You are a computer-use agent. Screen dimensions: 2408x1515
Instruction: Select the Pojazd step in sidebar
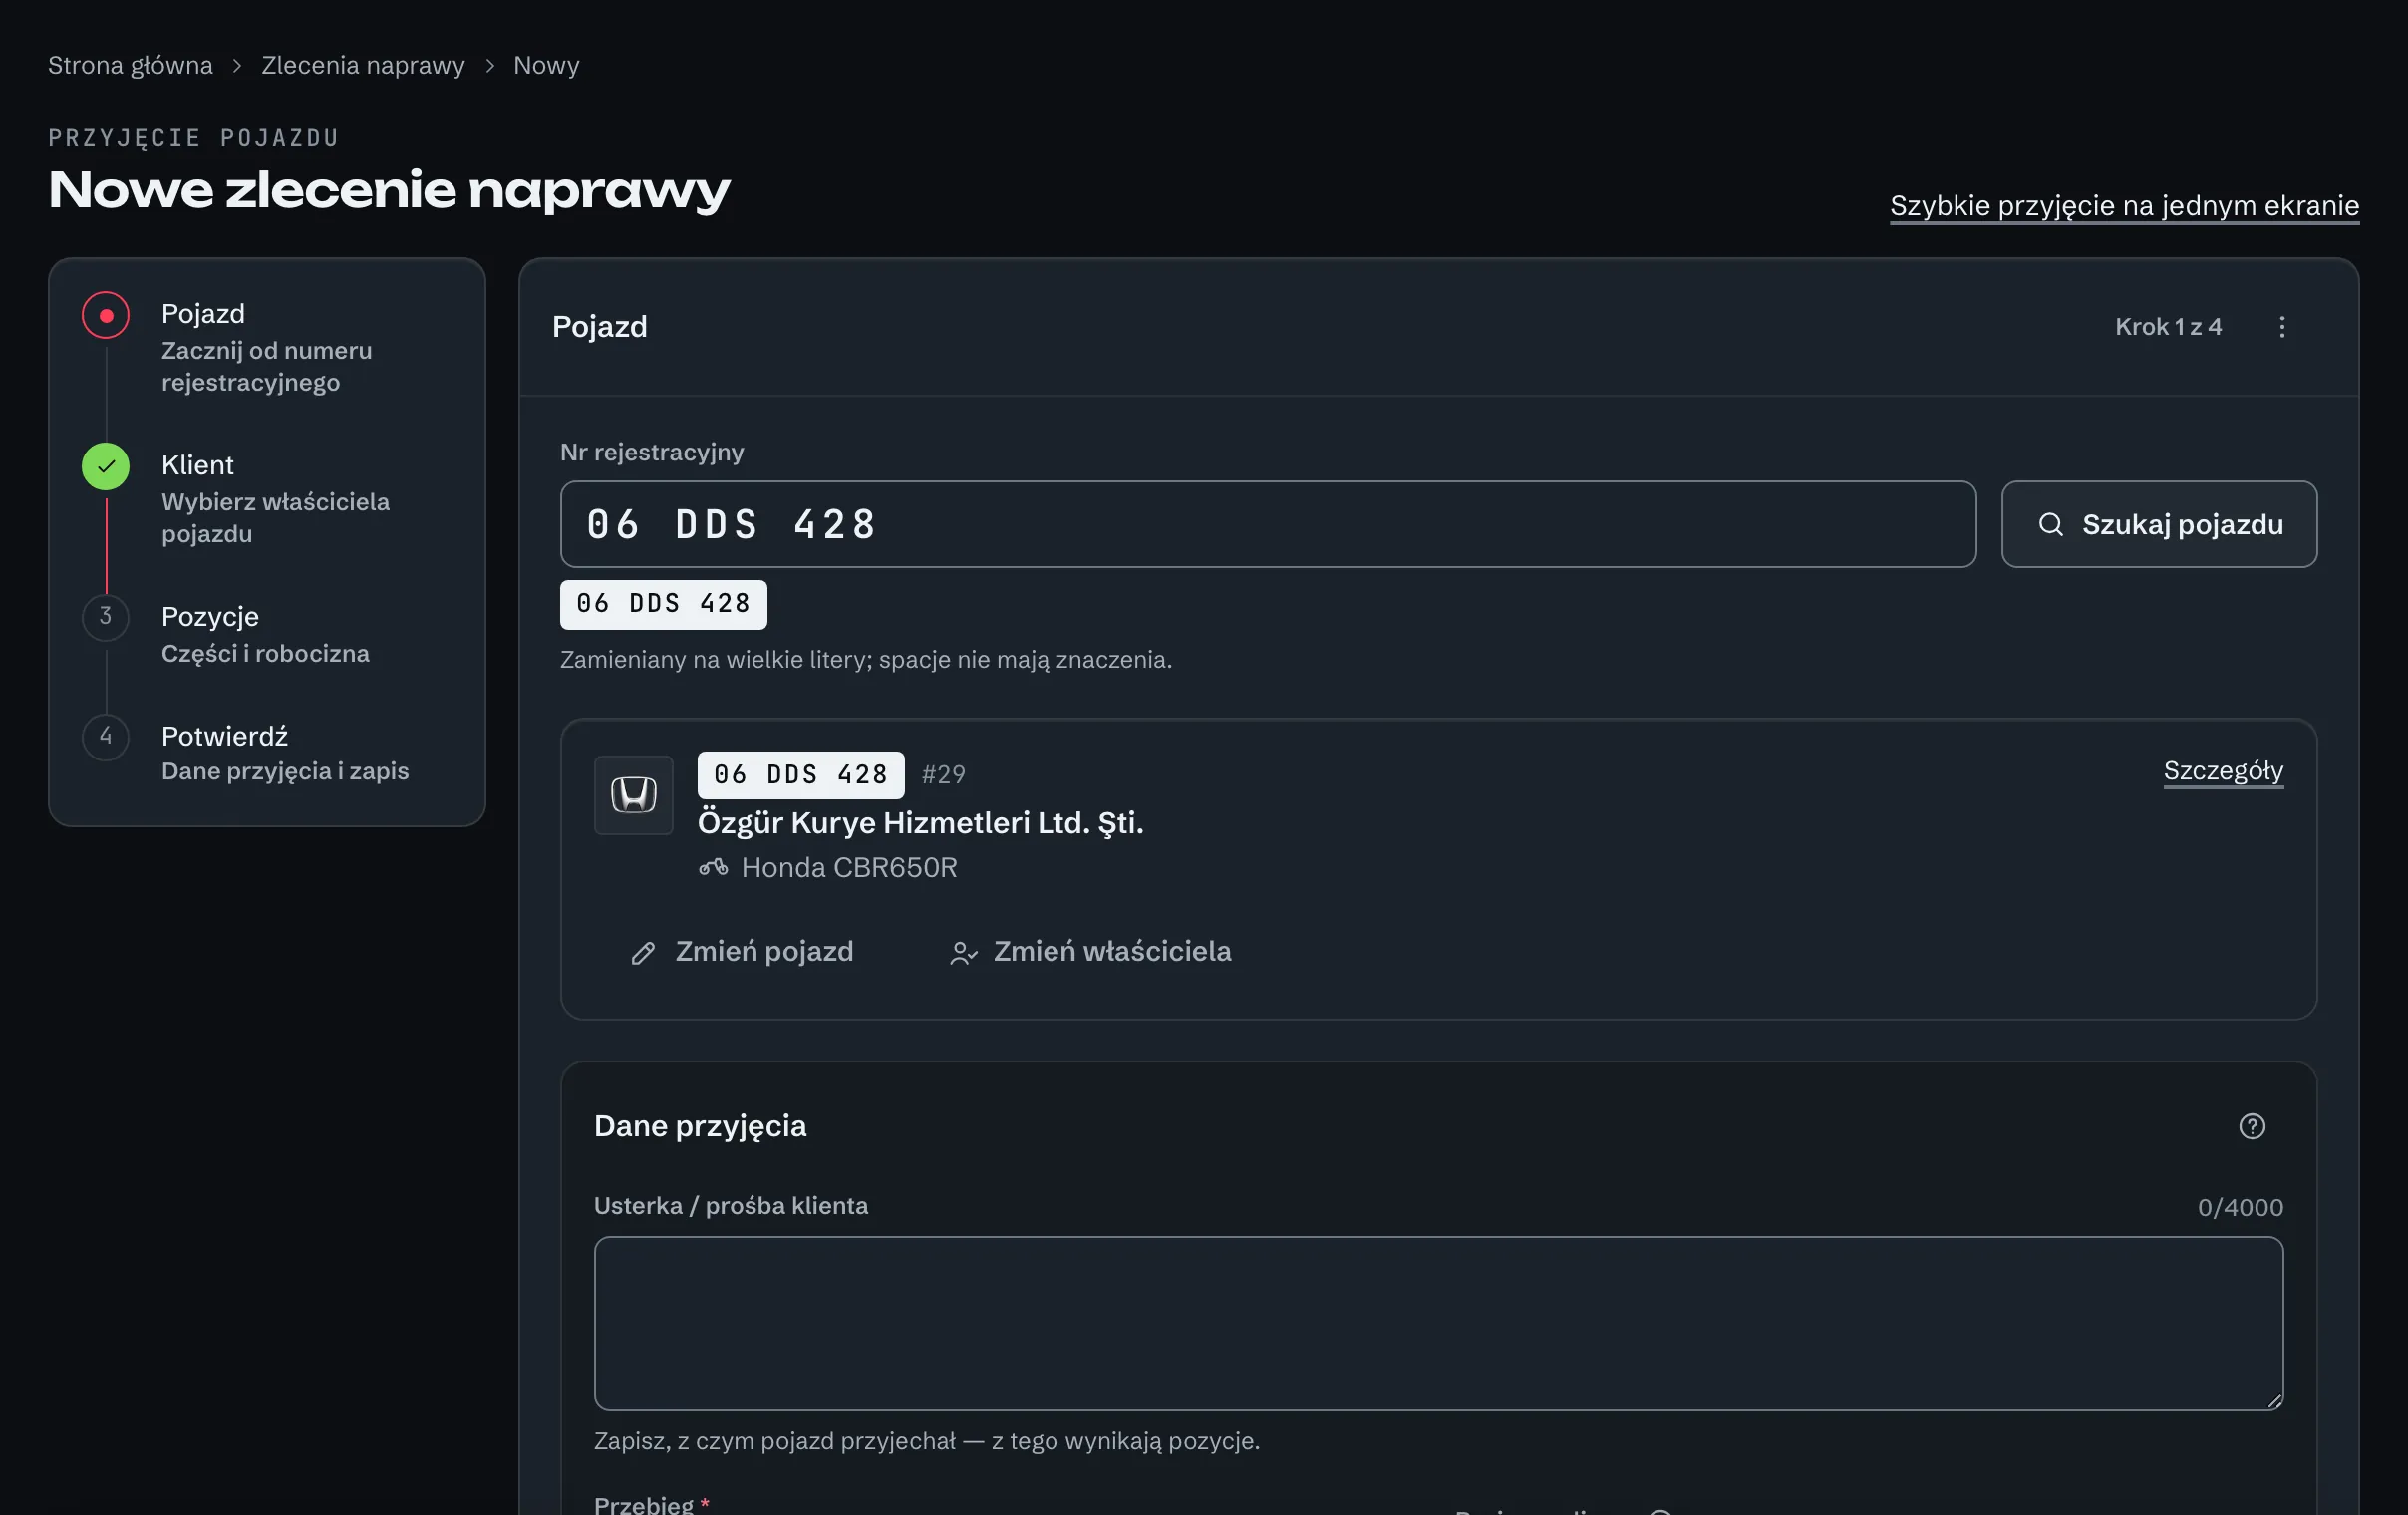pyautogui.click(x=266, y=346)
